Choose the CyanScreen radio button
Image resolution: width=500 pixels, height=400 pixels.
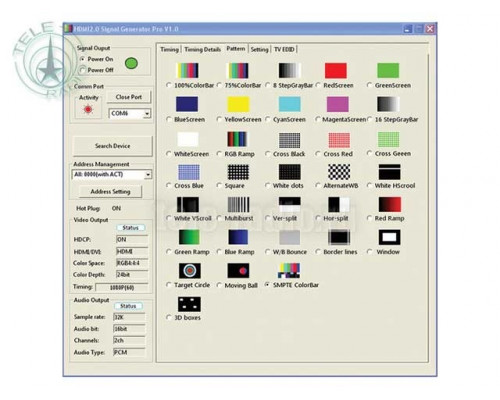click(268, 119)
